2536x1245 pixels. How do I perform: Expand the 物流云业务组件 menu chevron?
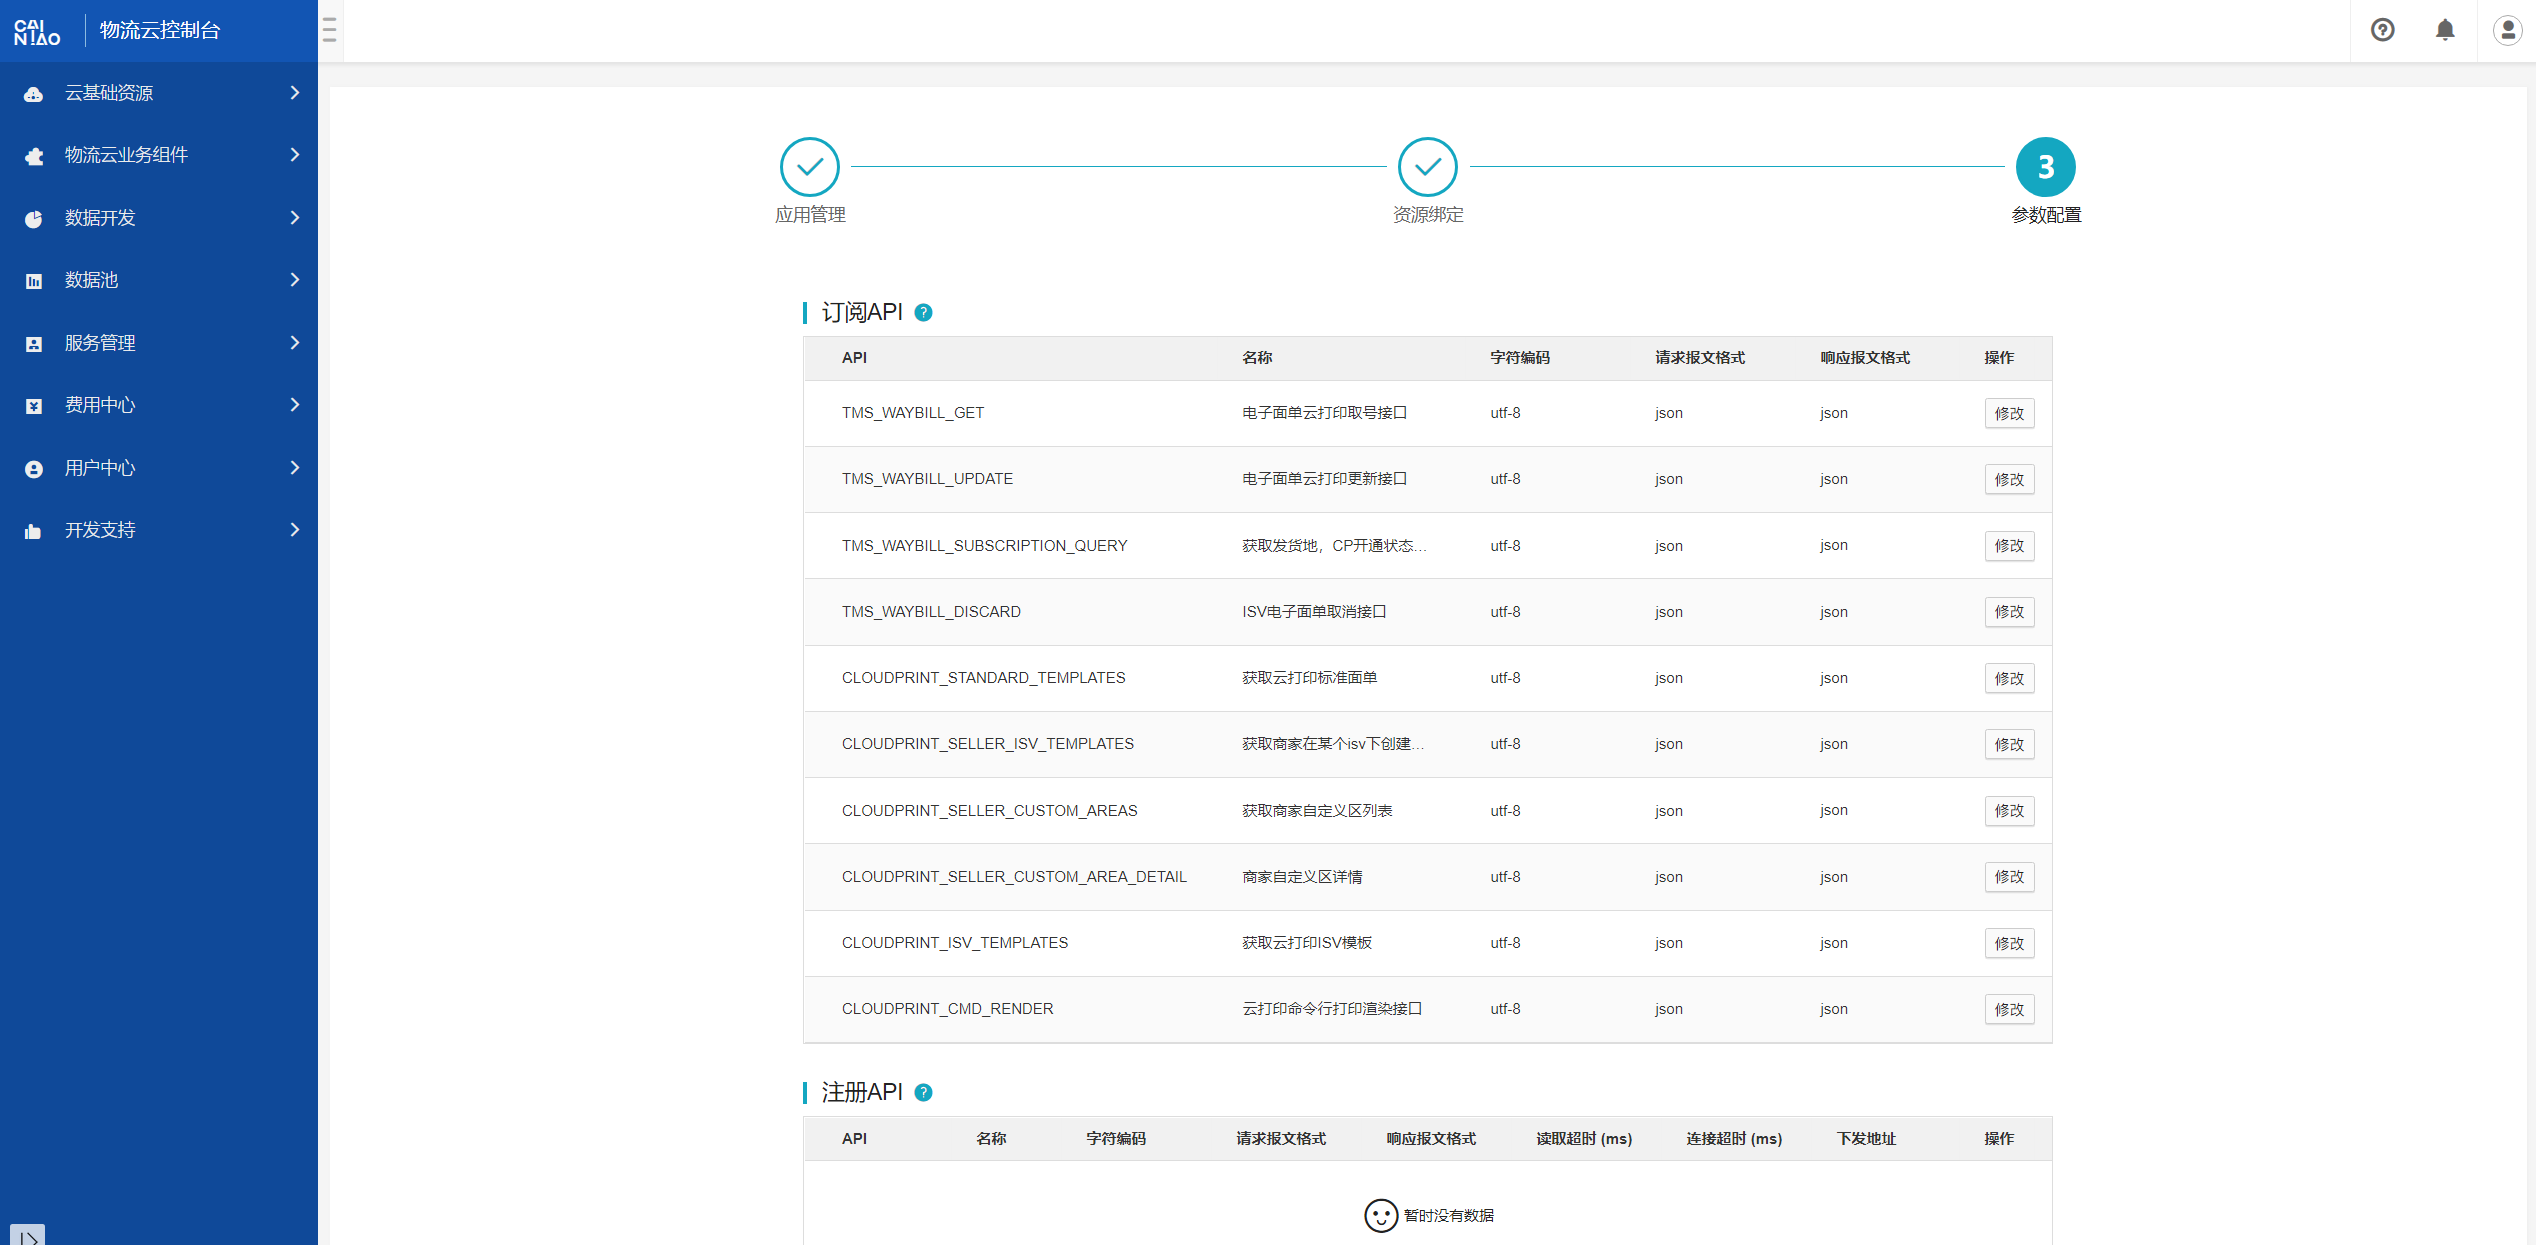coord(294,155)
